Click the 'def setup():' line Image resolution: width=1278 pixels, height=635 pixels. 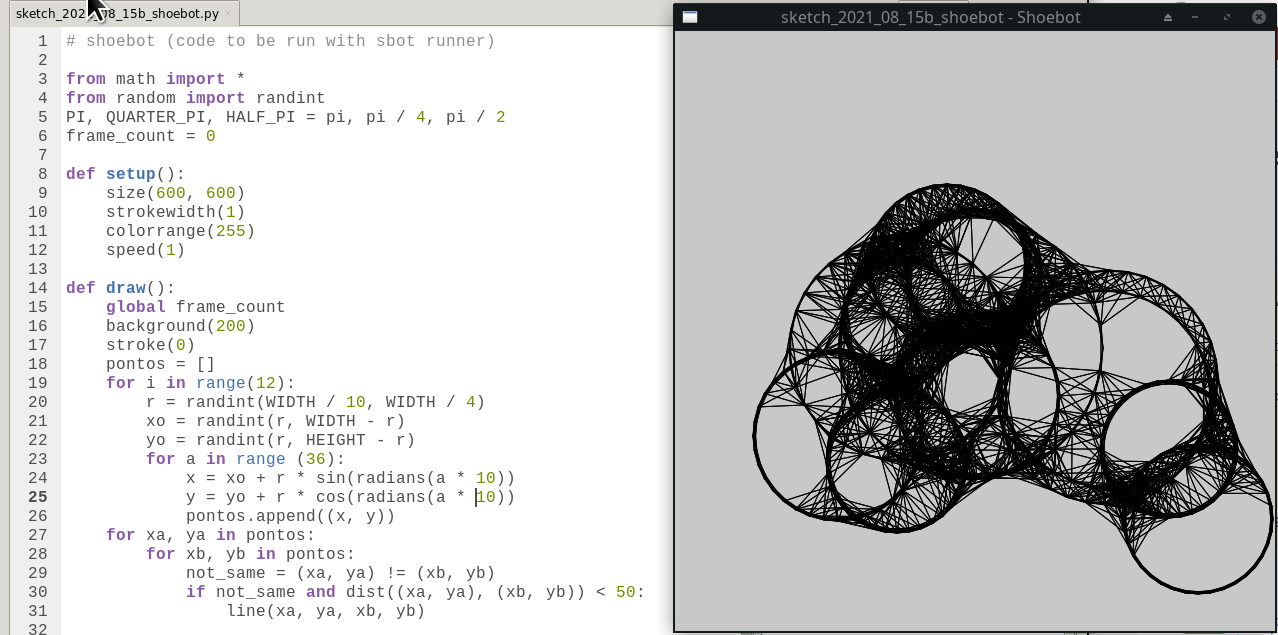point(125,174)
